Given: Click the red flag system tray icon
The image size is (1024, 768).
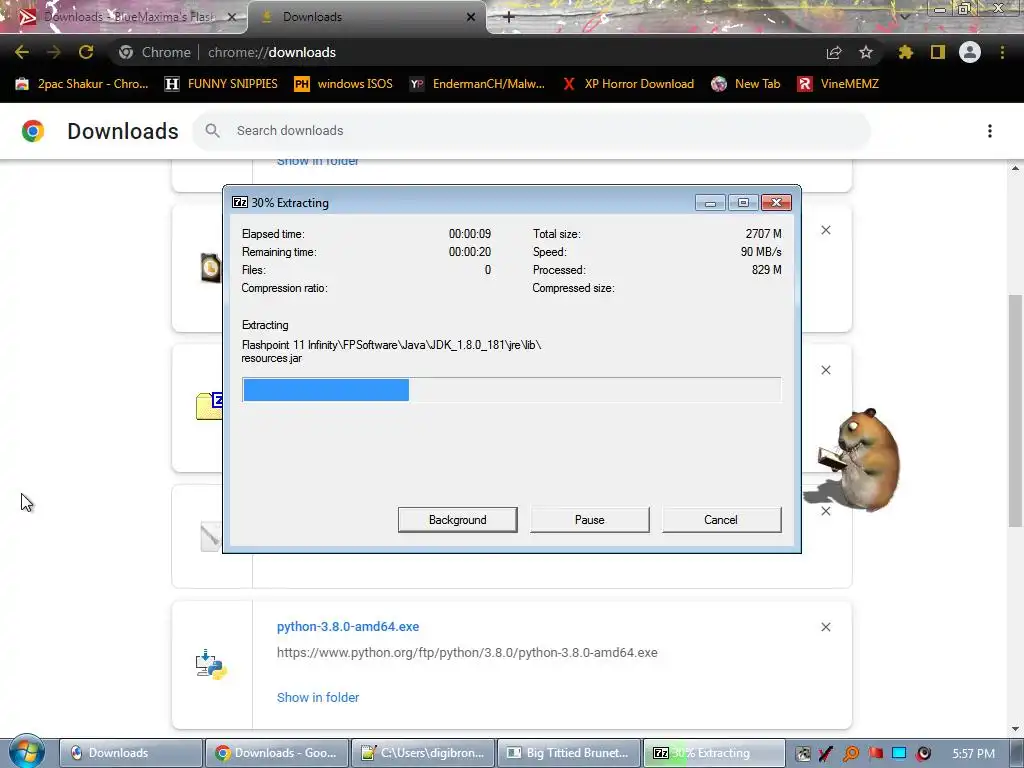Looking at the screenshot, I should 875,754.
